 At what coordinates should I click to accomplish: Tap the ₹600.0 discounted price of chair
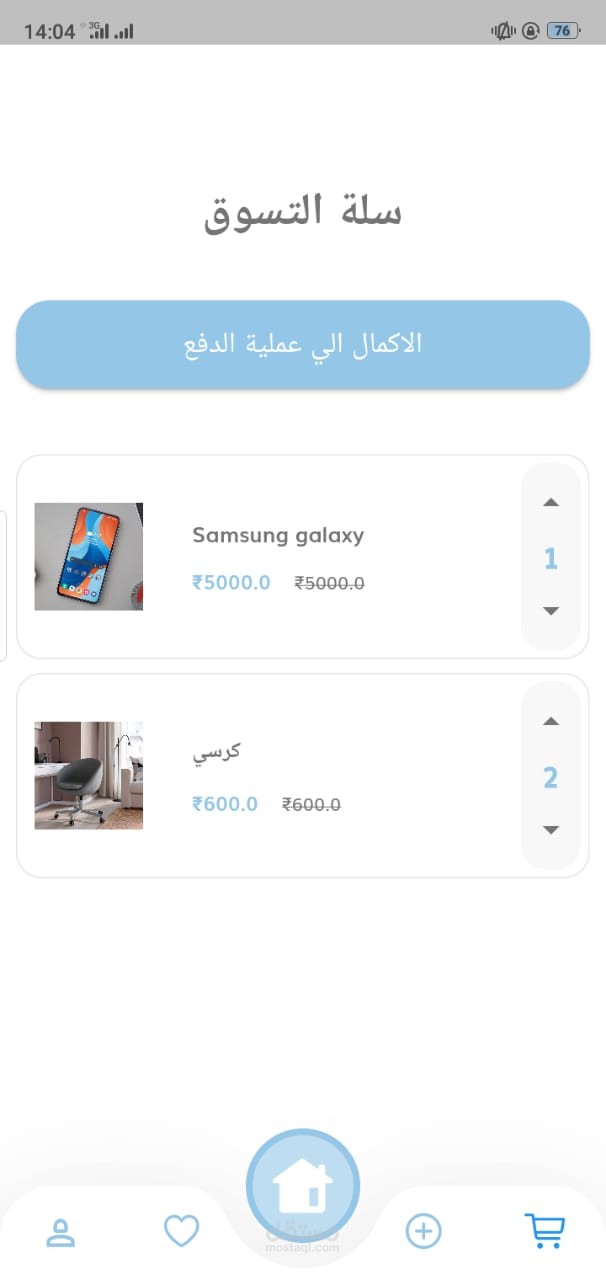point(225,804)
